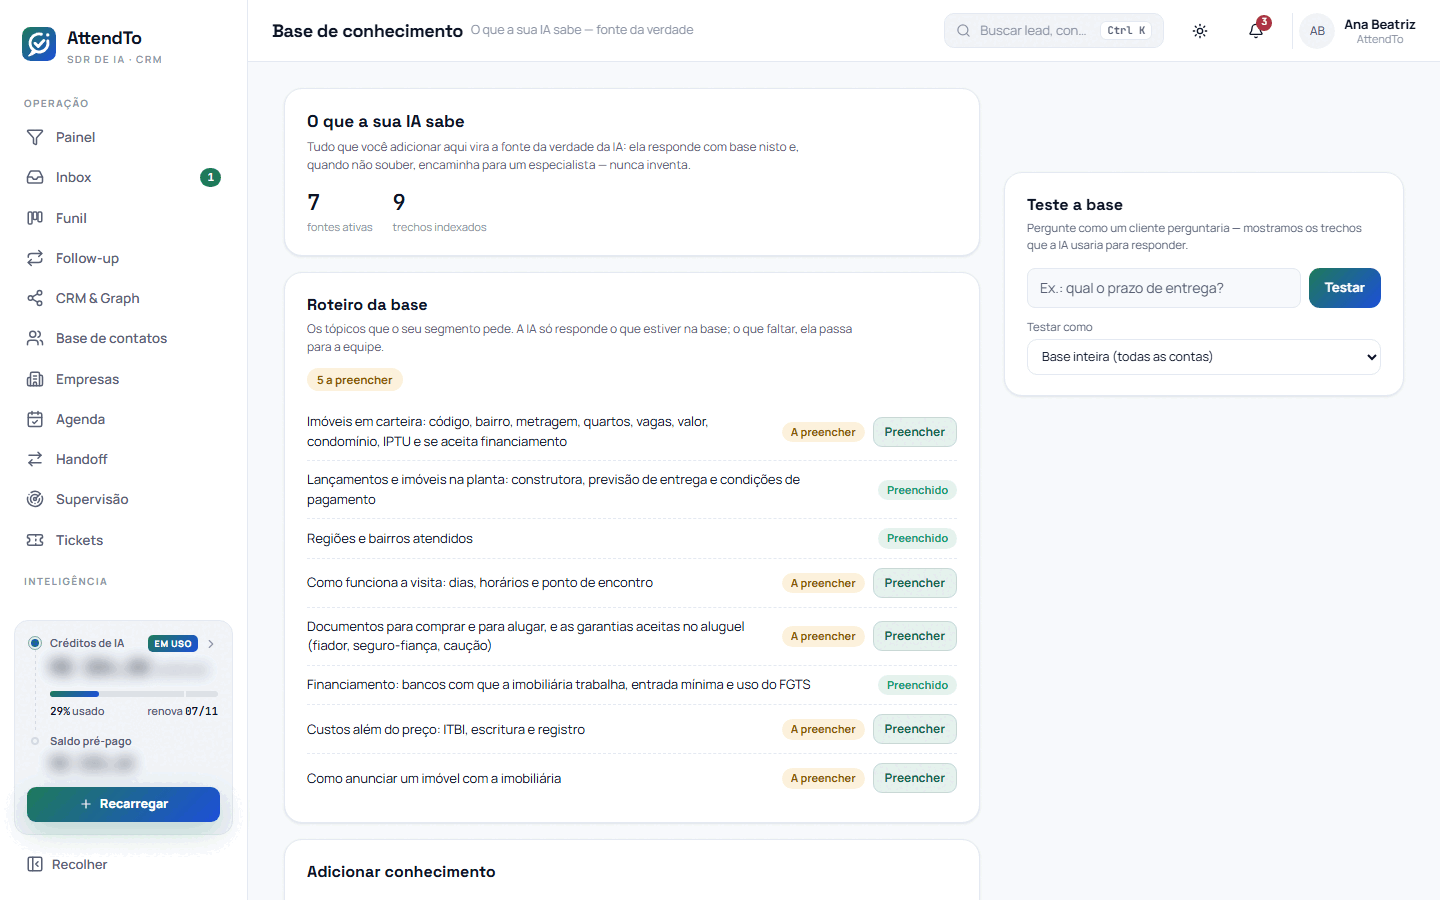Screen dimensions: 1440x900
Task: Open the AB user avatar
Action: point(1317,31)
